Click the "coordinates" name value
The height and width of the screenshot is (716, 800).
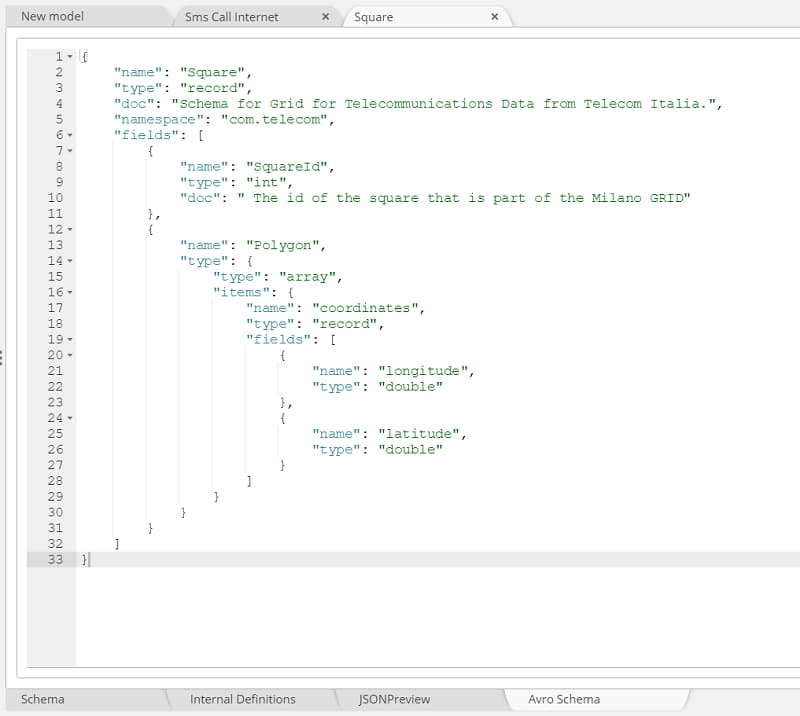pyautogui.click(x=365, y=308)
